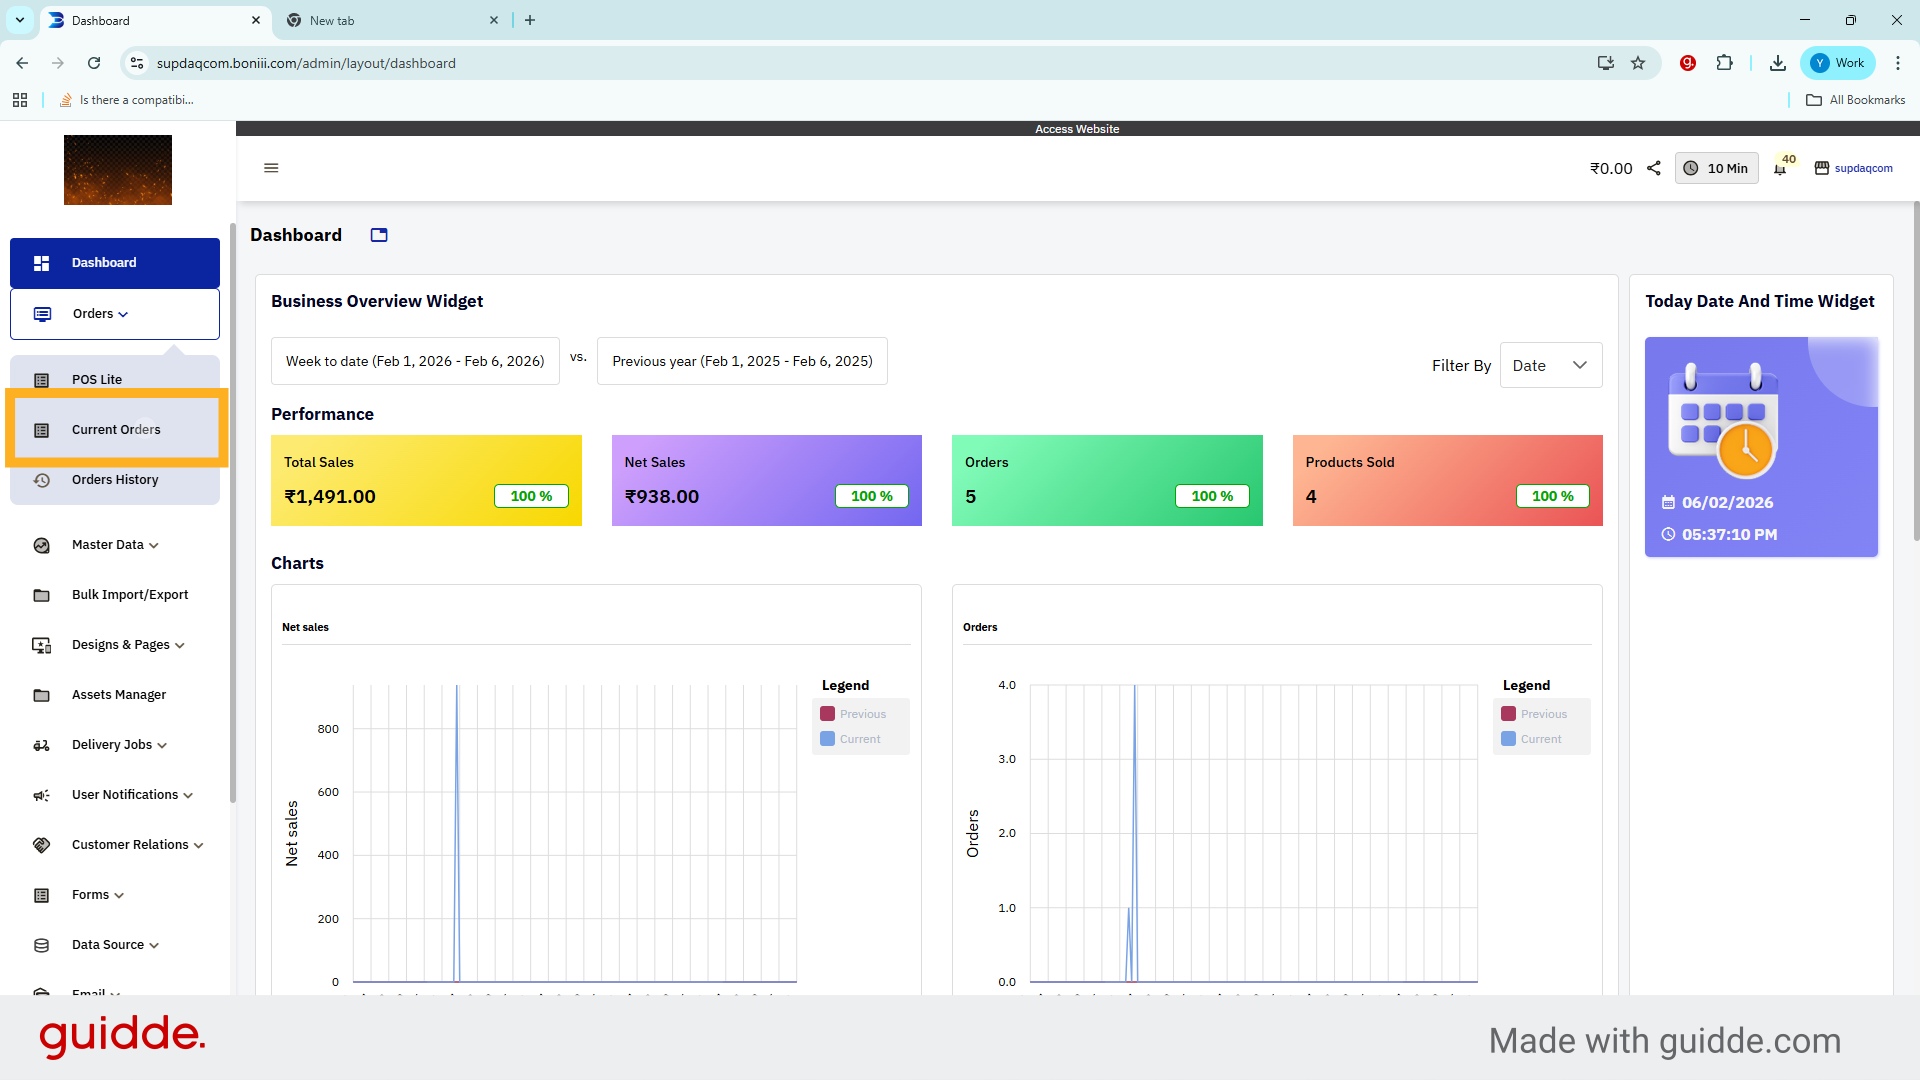Viewport: 1920px width, 1080px height.
Task: Toggle Previous series in Net sales legend
Action: pyautogui.click(x=853, y=714)
